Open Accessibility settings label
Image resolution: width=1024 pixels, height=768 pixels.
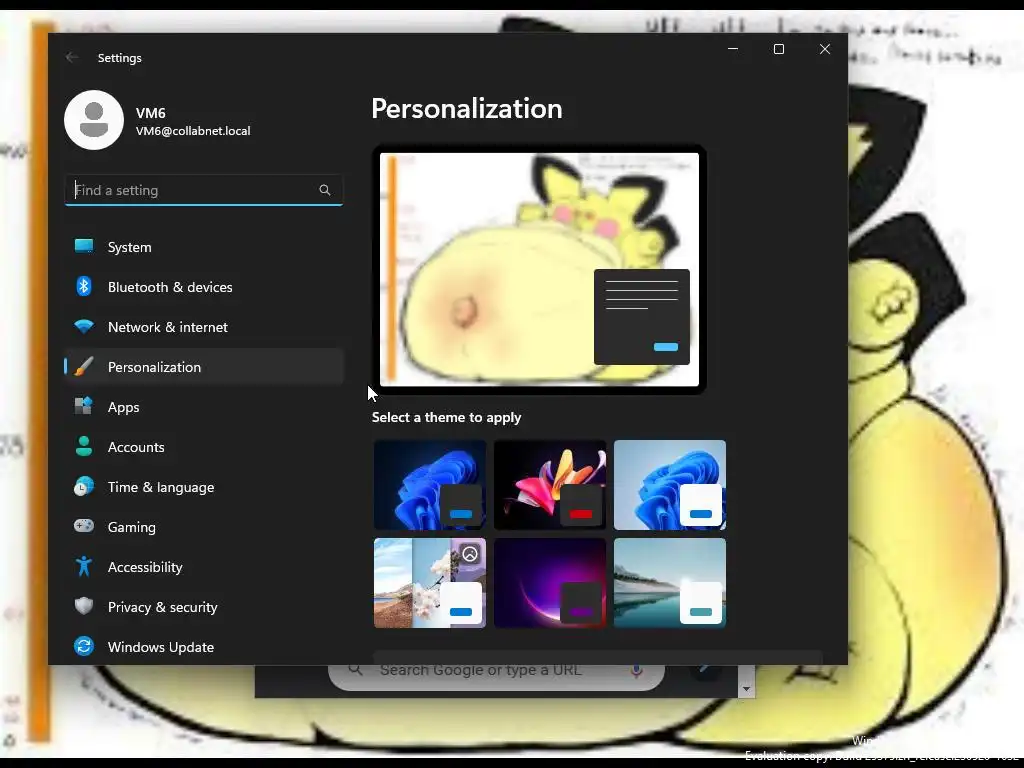[145, 567]
